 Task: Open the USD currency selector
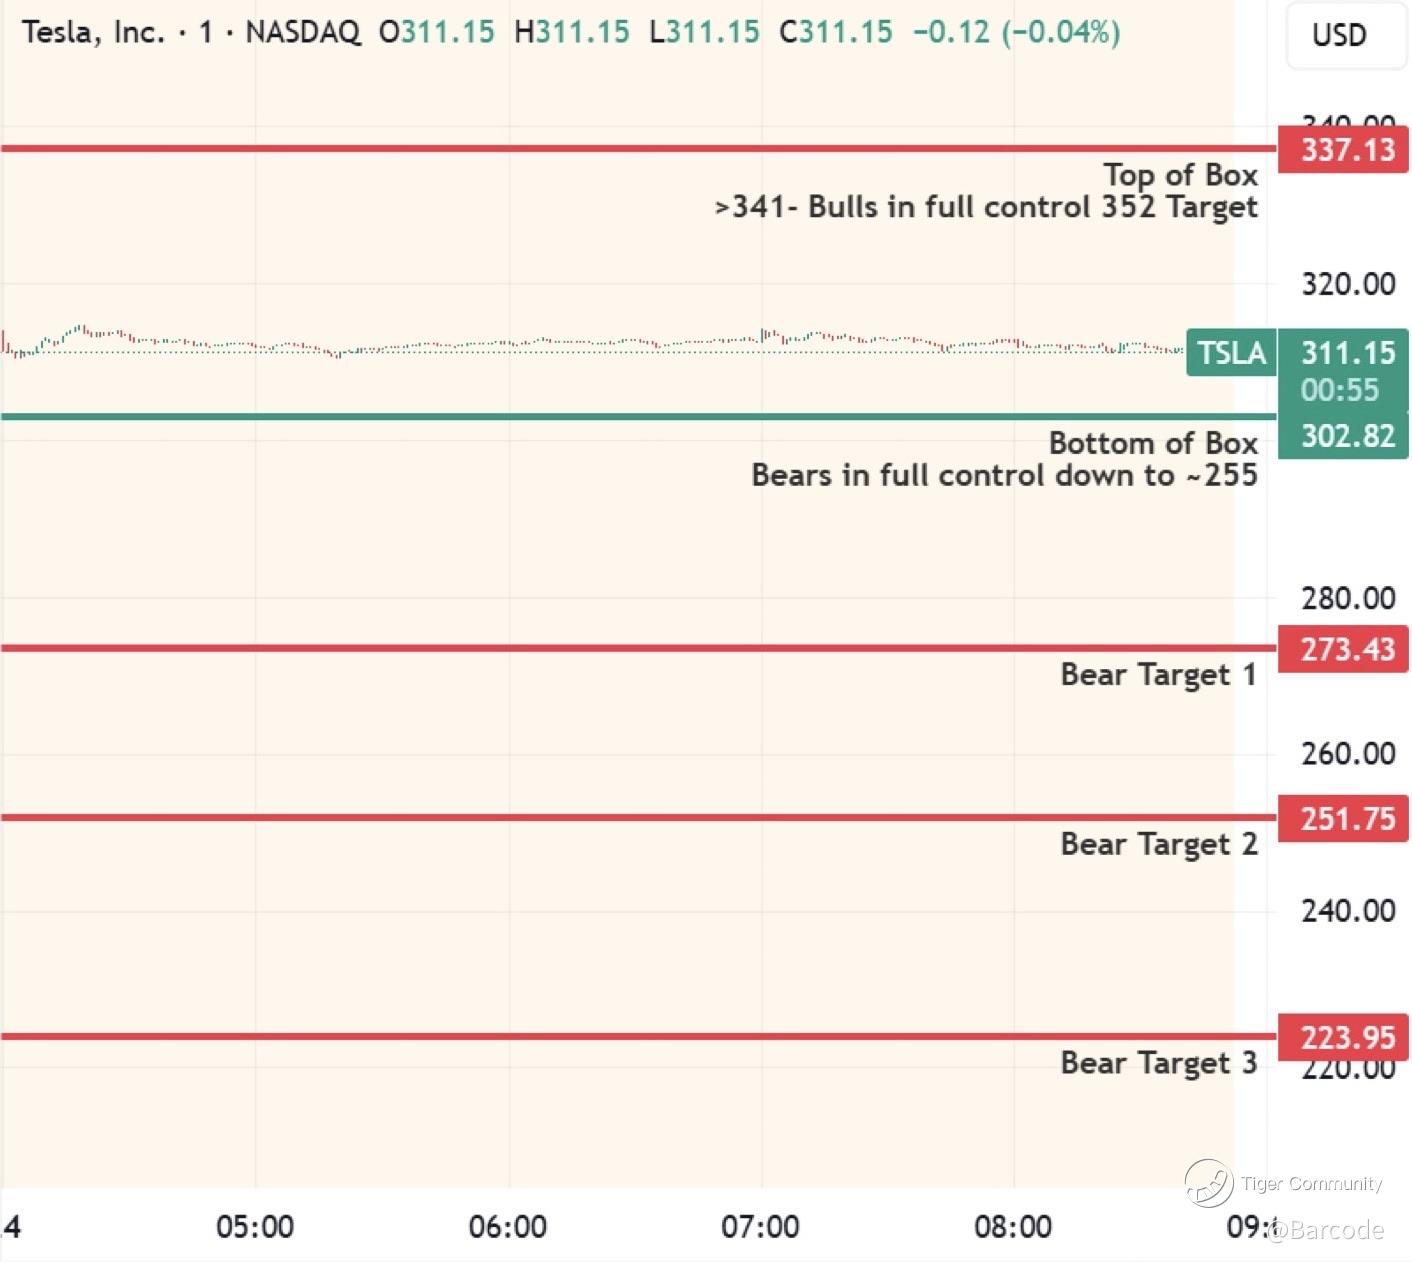(1339, 35)
